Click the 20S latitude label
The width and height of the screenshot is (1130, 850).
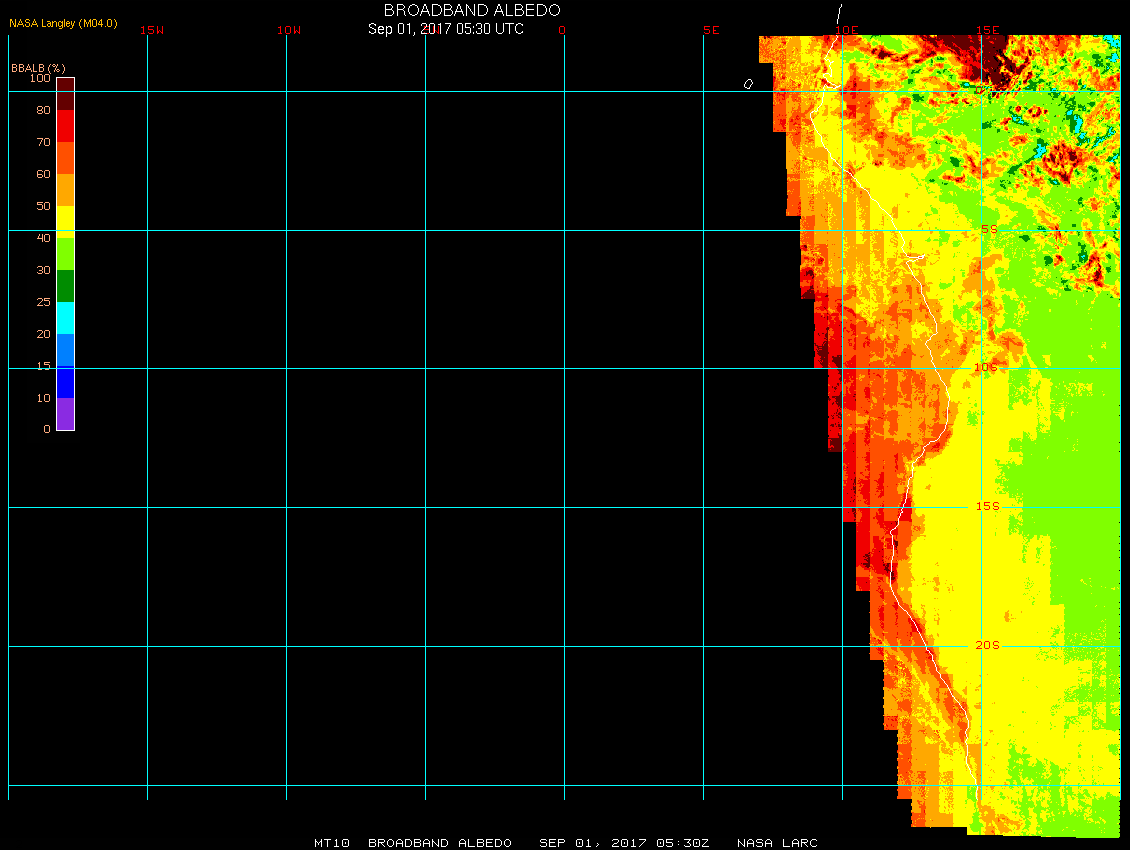coord(988,646)
